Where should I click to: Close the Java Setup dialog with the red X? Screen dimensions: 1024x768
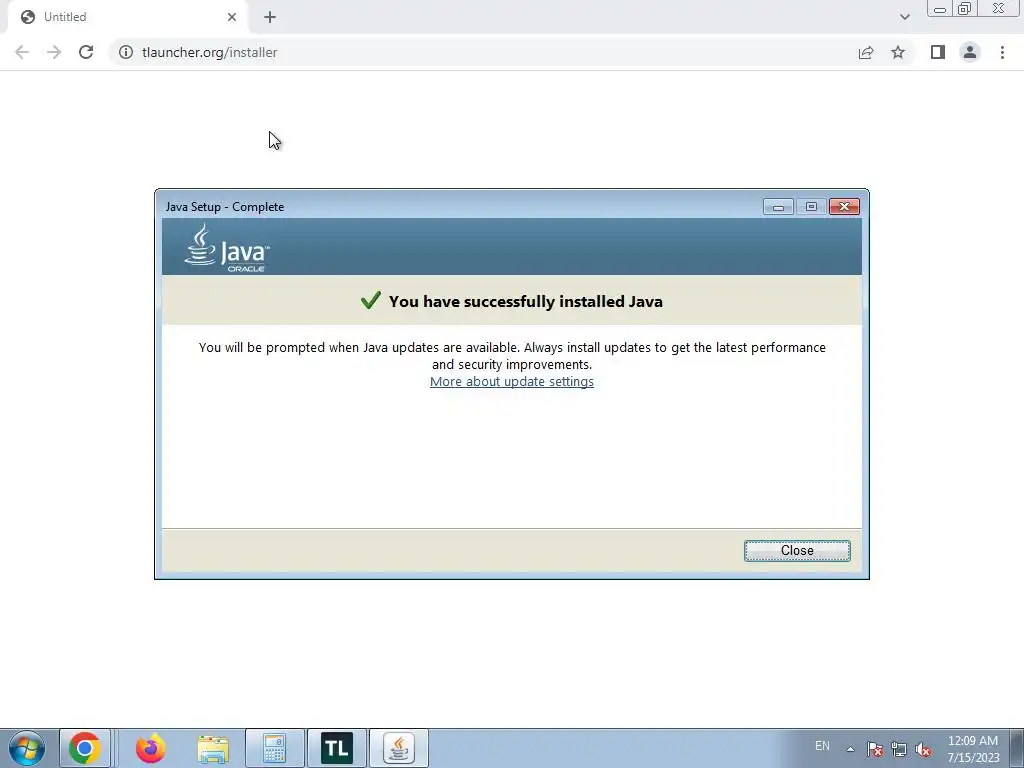tap(844, 206)
